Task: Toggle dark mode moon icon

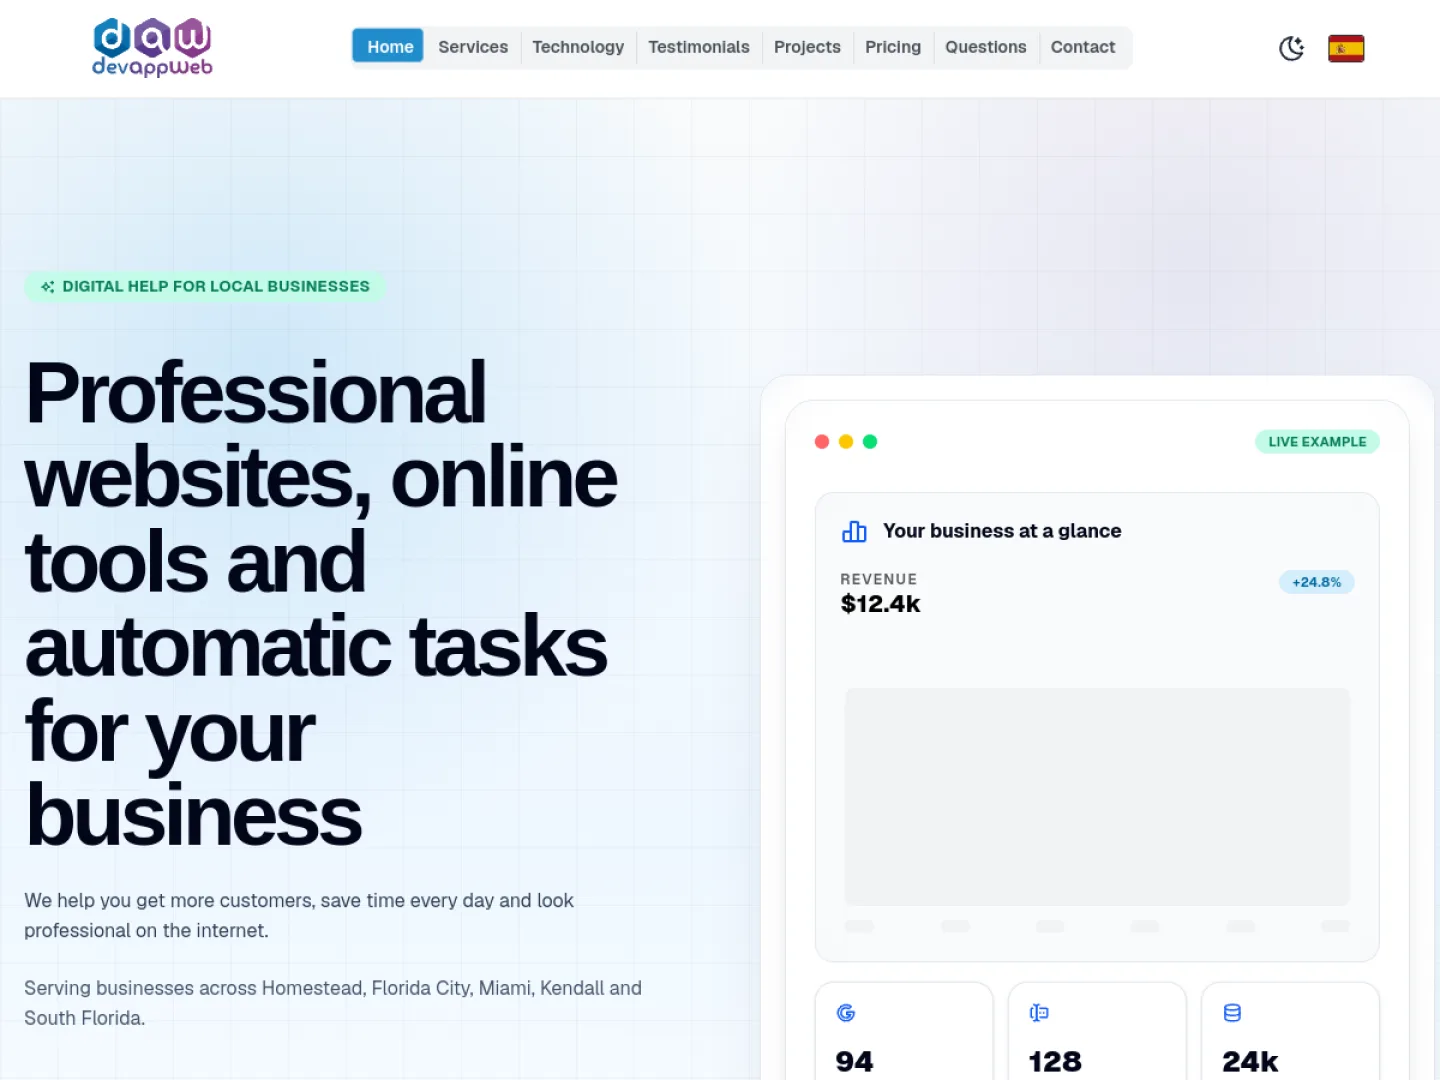Action: tap(1291, 48)
